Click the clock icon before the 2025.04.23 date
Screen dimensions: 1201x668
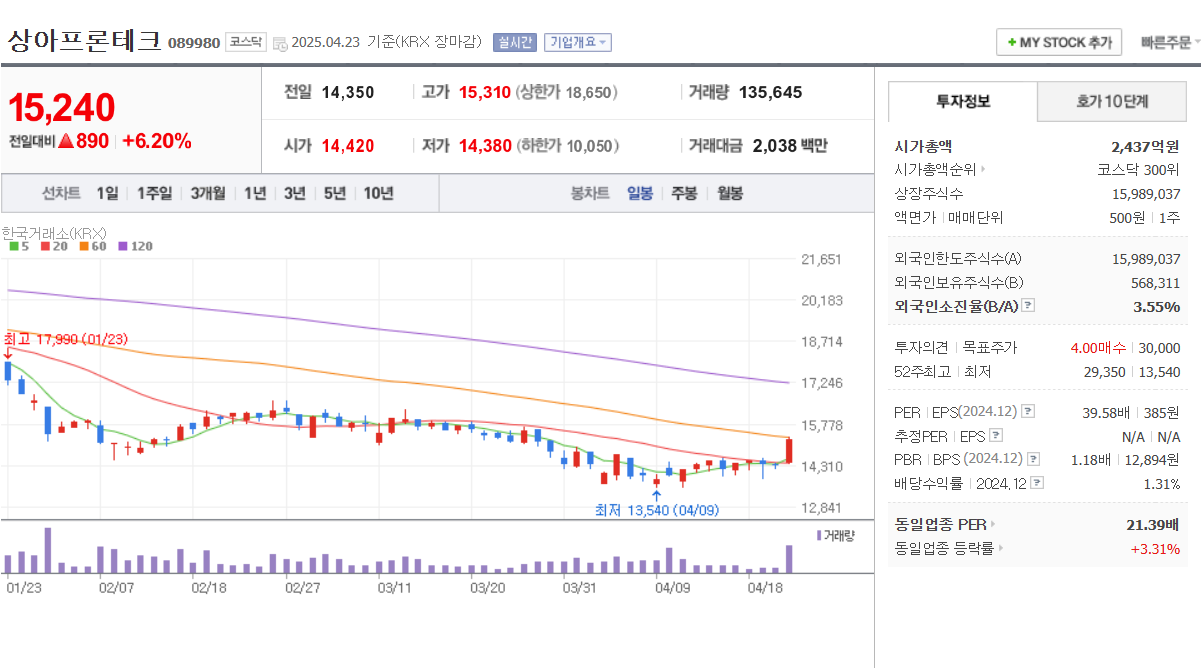point(281,42)
